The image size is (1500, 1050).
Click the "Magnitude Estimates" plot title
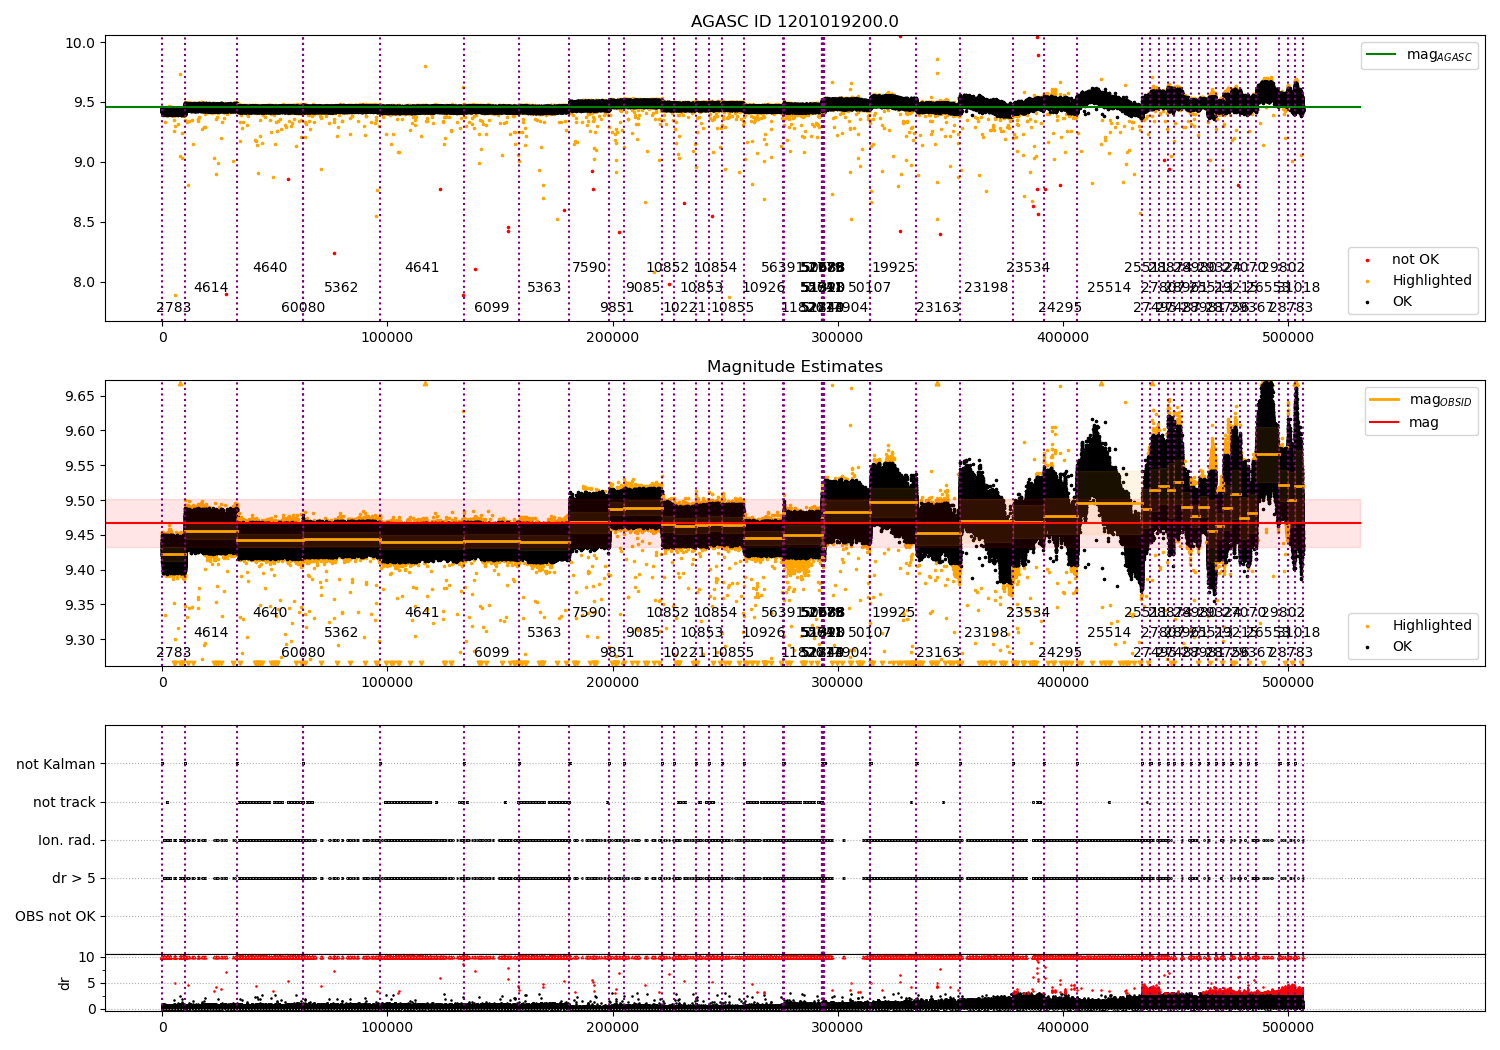point(795,367)
